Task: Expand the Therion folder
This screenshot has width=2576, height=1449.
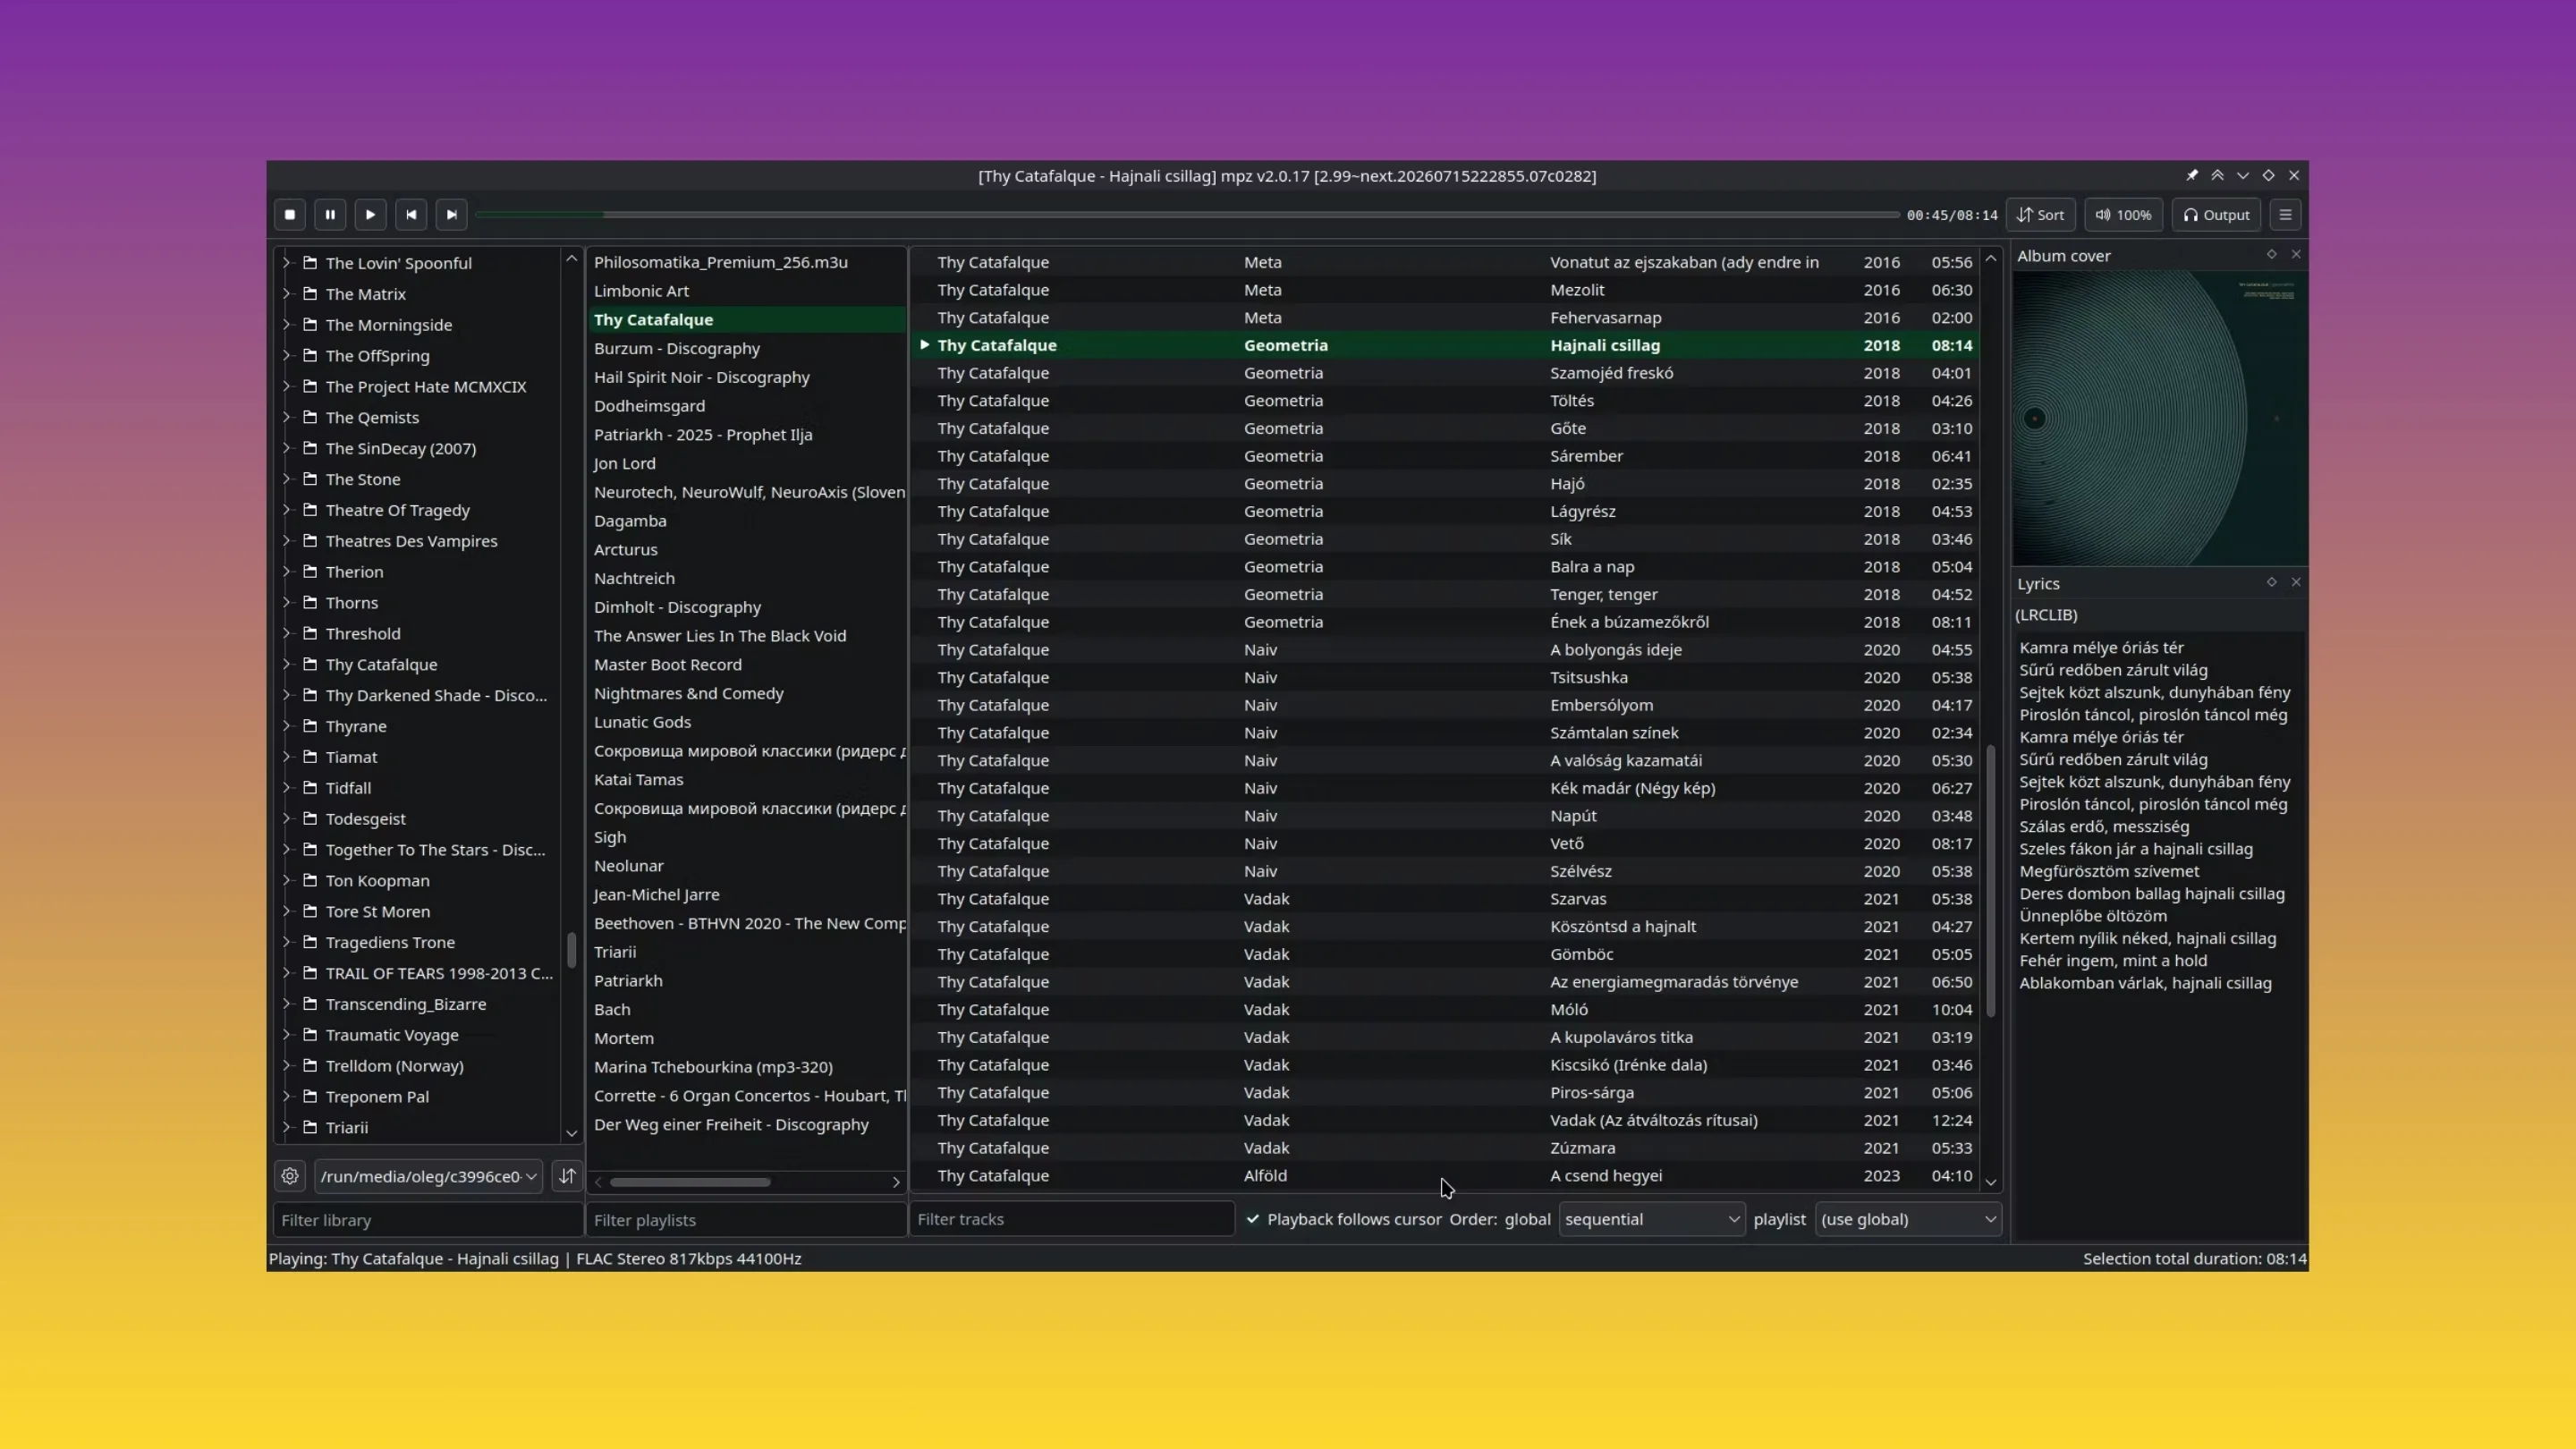Action: pos(286,571)
